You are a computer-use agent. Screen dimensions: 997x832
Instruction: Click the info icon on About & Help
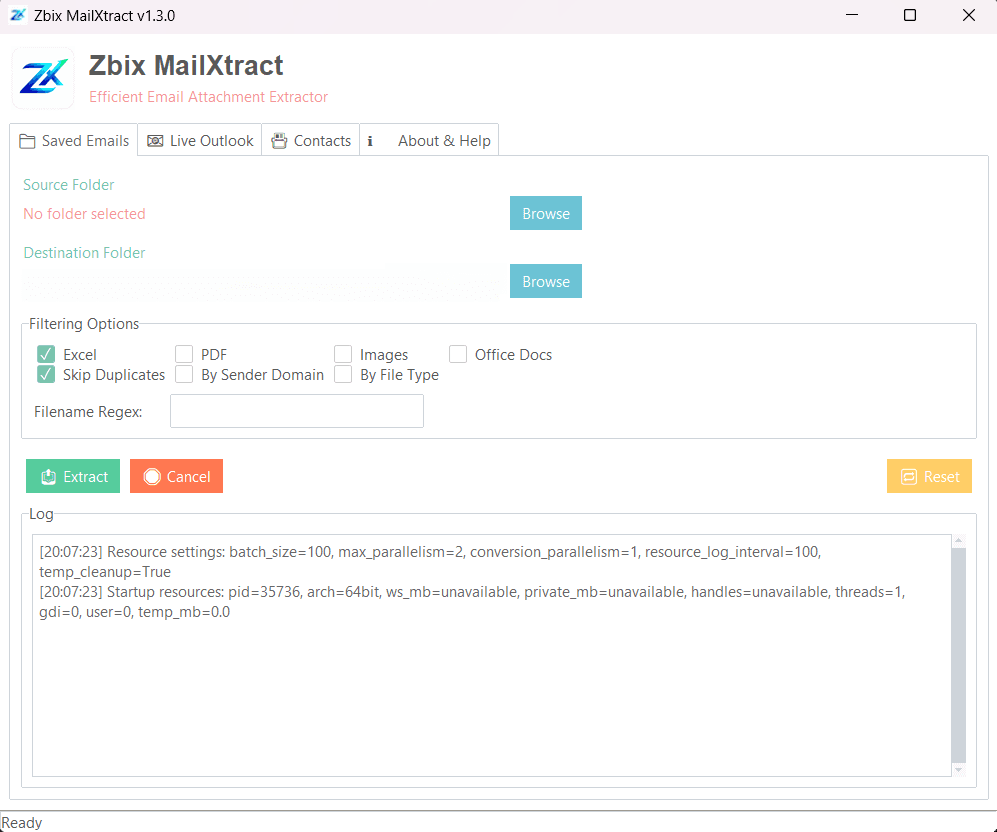point(370,141)
